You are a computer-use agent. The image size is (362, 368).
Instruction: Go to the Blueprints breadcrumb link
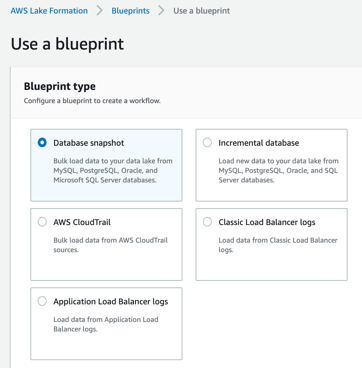[x=130, y=11]
